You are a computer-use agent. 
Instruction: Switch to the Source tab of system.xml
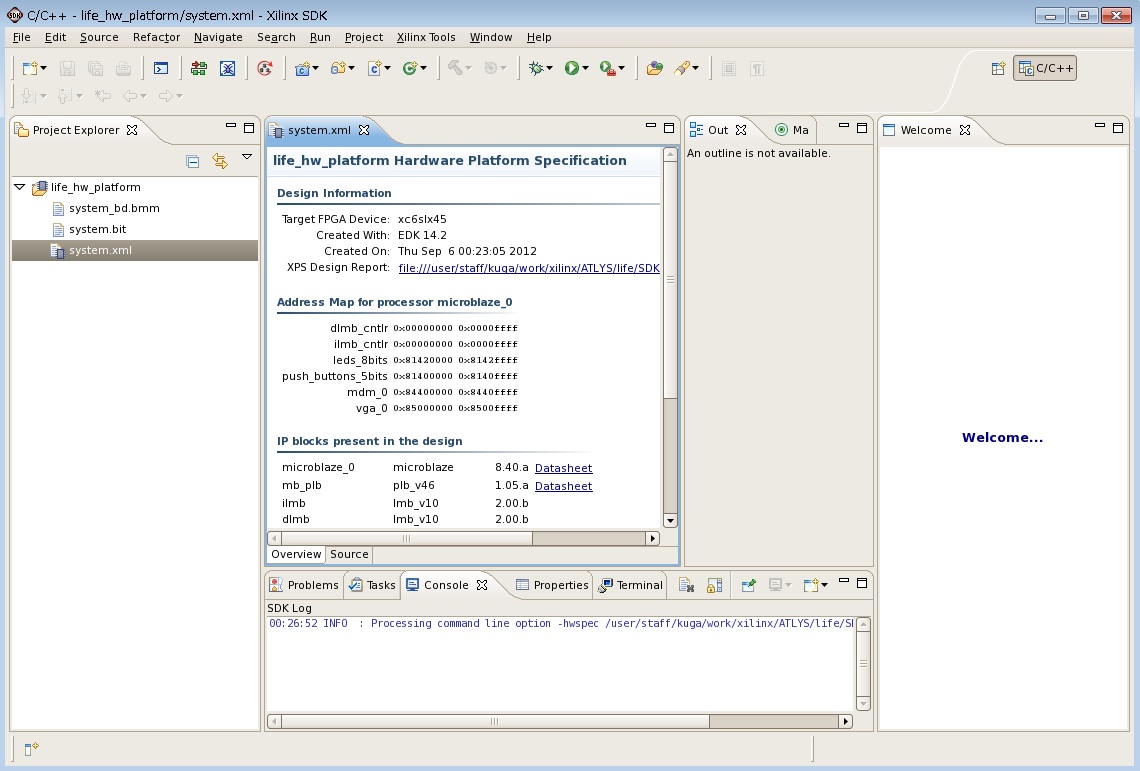(x=349, y=554)
